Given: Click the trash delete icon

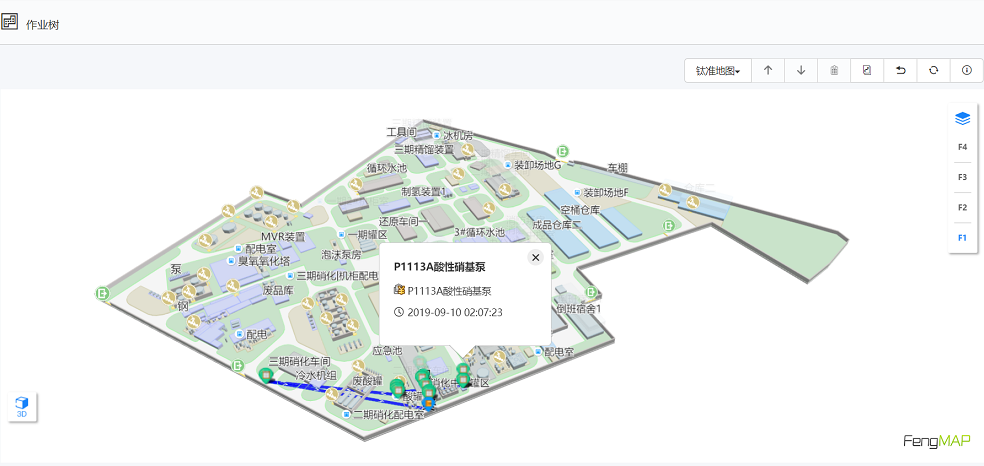Looking at the screenshot, I should click(x=834, y=70).
